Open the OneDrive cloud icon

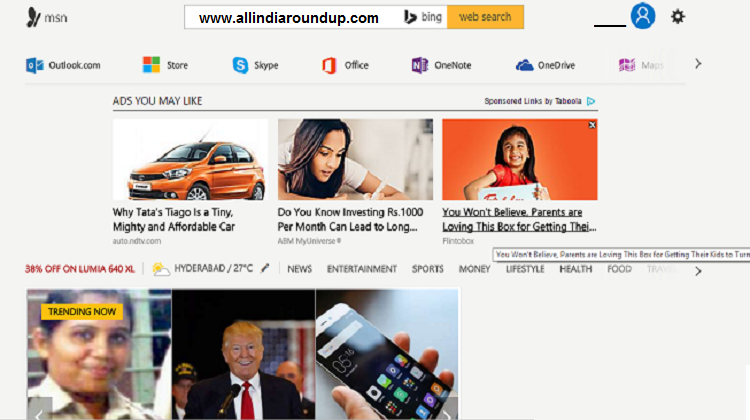(x=524, y=65)
